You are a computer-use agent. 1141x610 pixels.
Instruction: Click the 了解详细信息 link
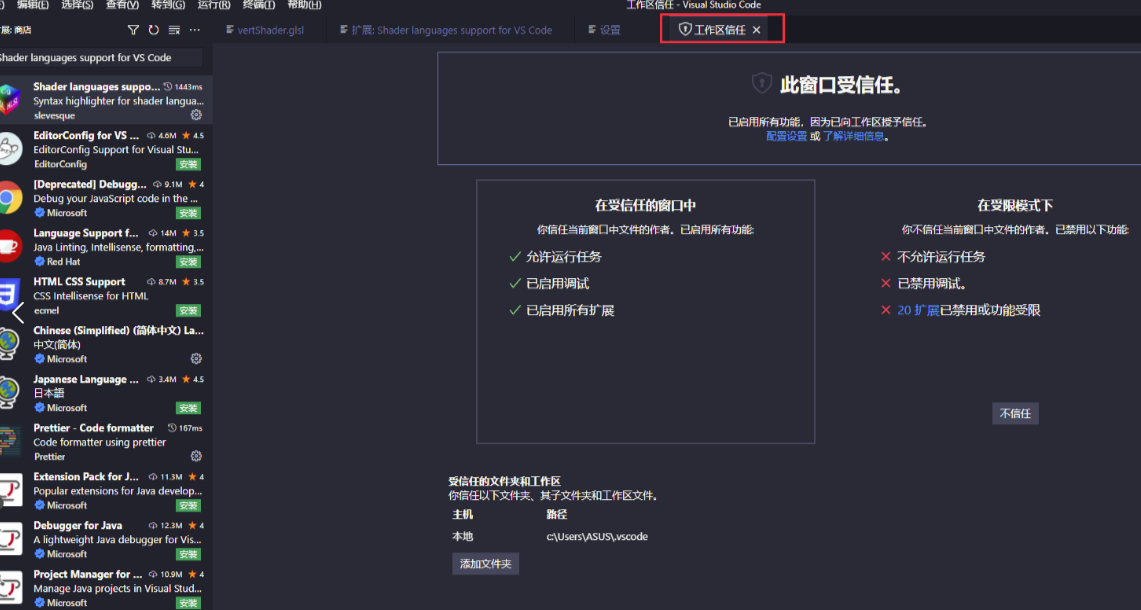point(854,136)
